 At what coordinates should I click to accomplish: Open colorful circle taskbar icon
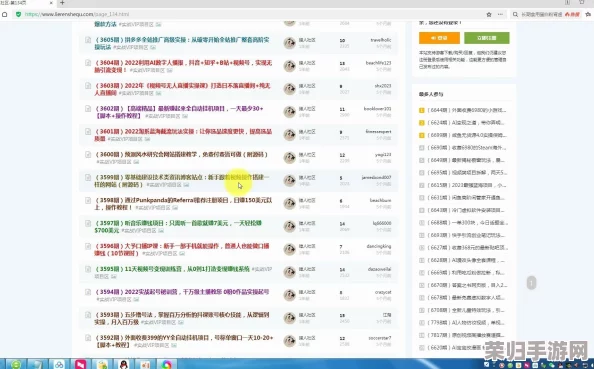(167, 364)
